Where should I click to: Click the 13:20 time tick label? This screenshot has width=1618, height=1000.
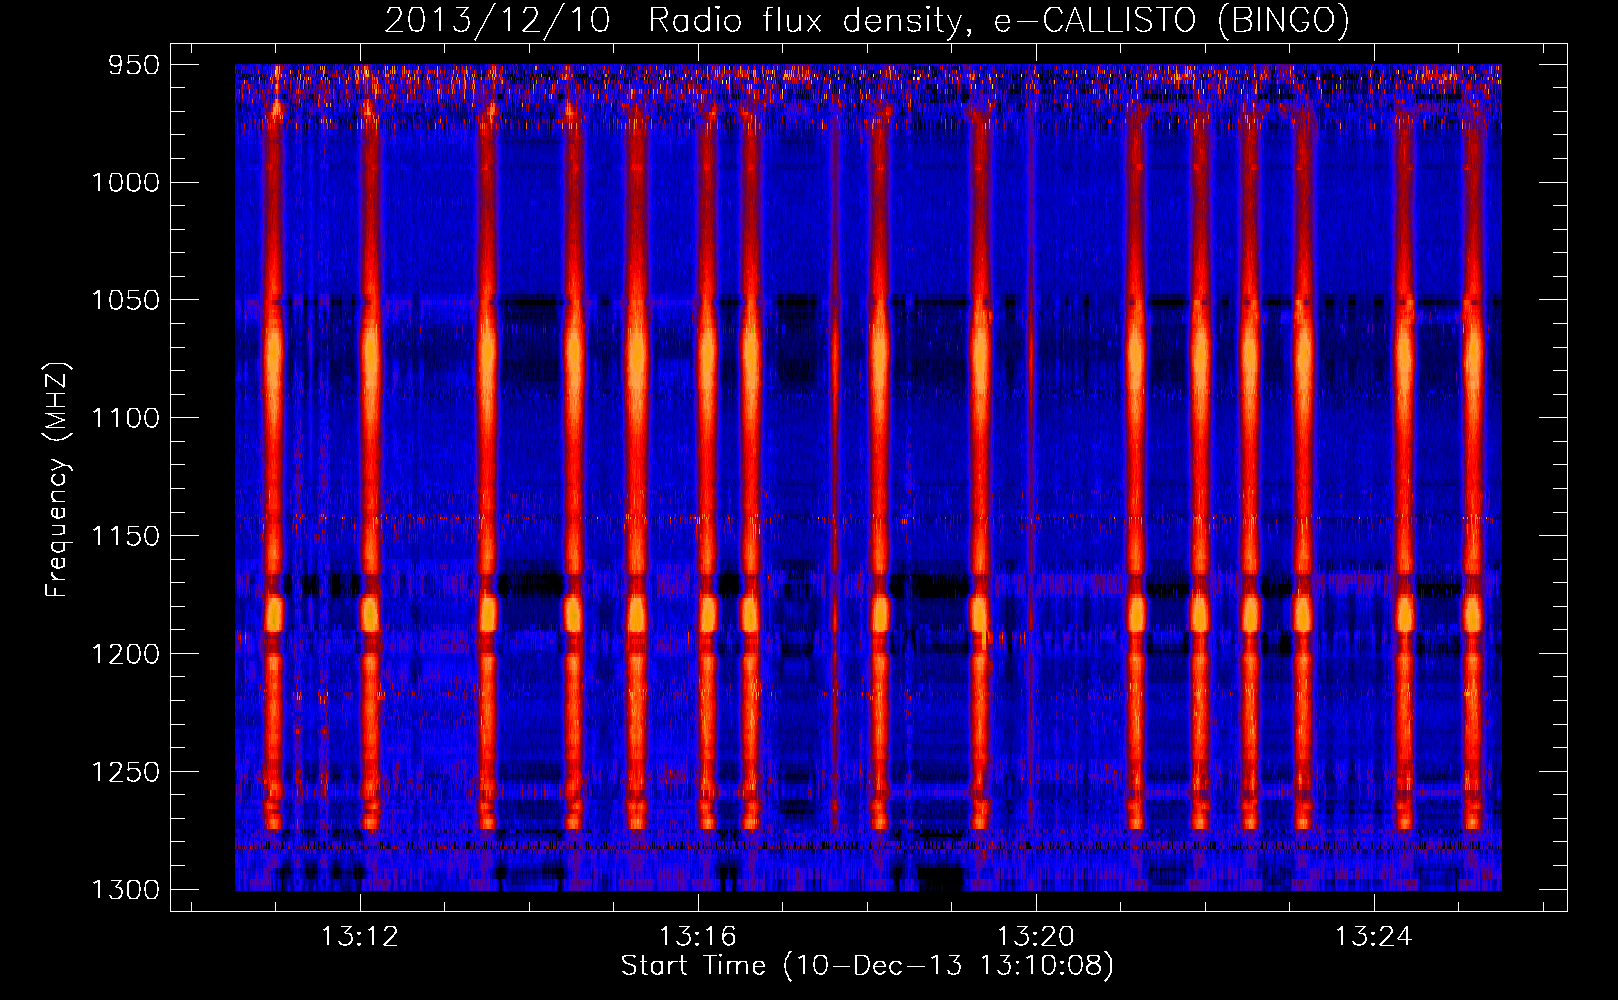(x=1036, y=937)
